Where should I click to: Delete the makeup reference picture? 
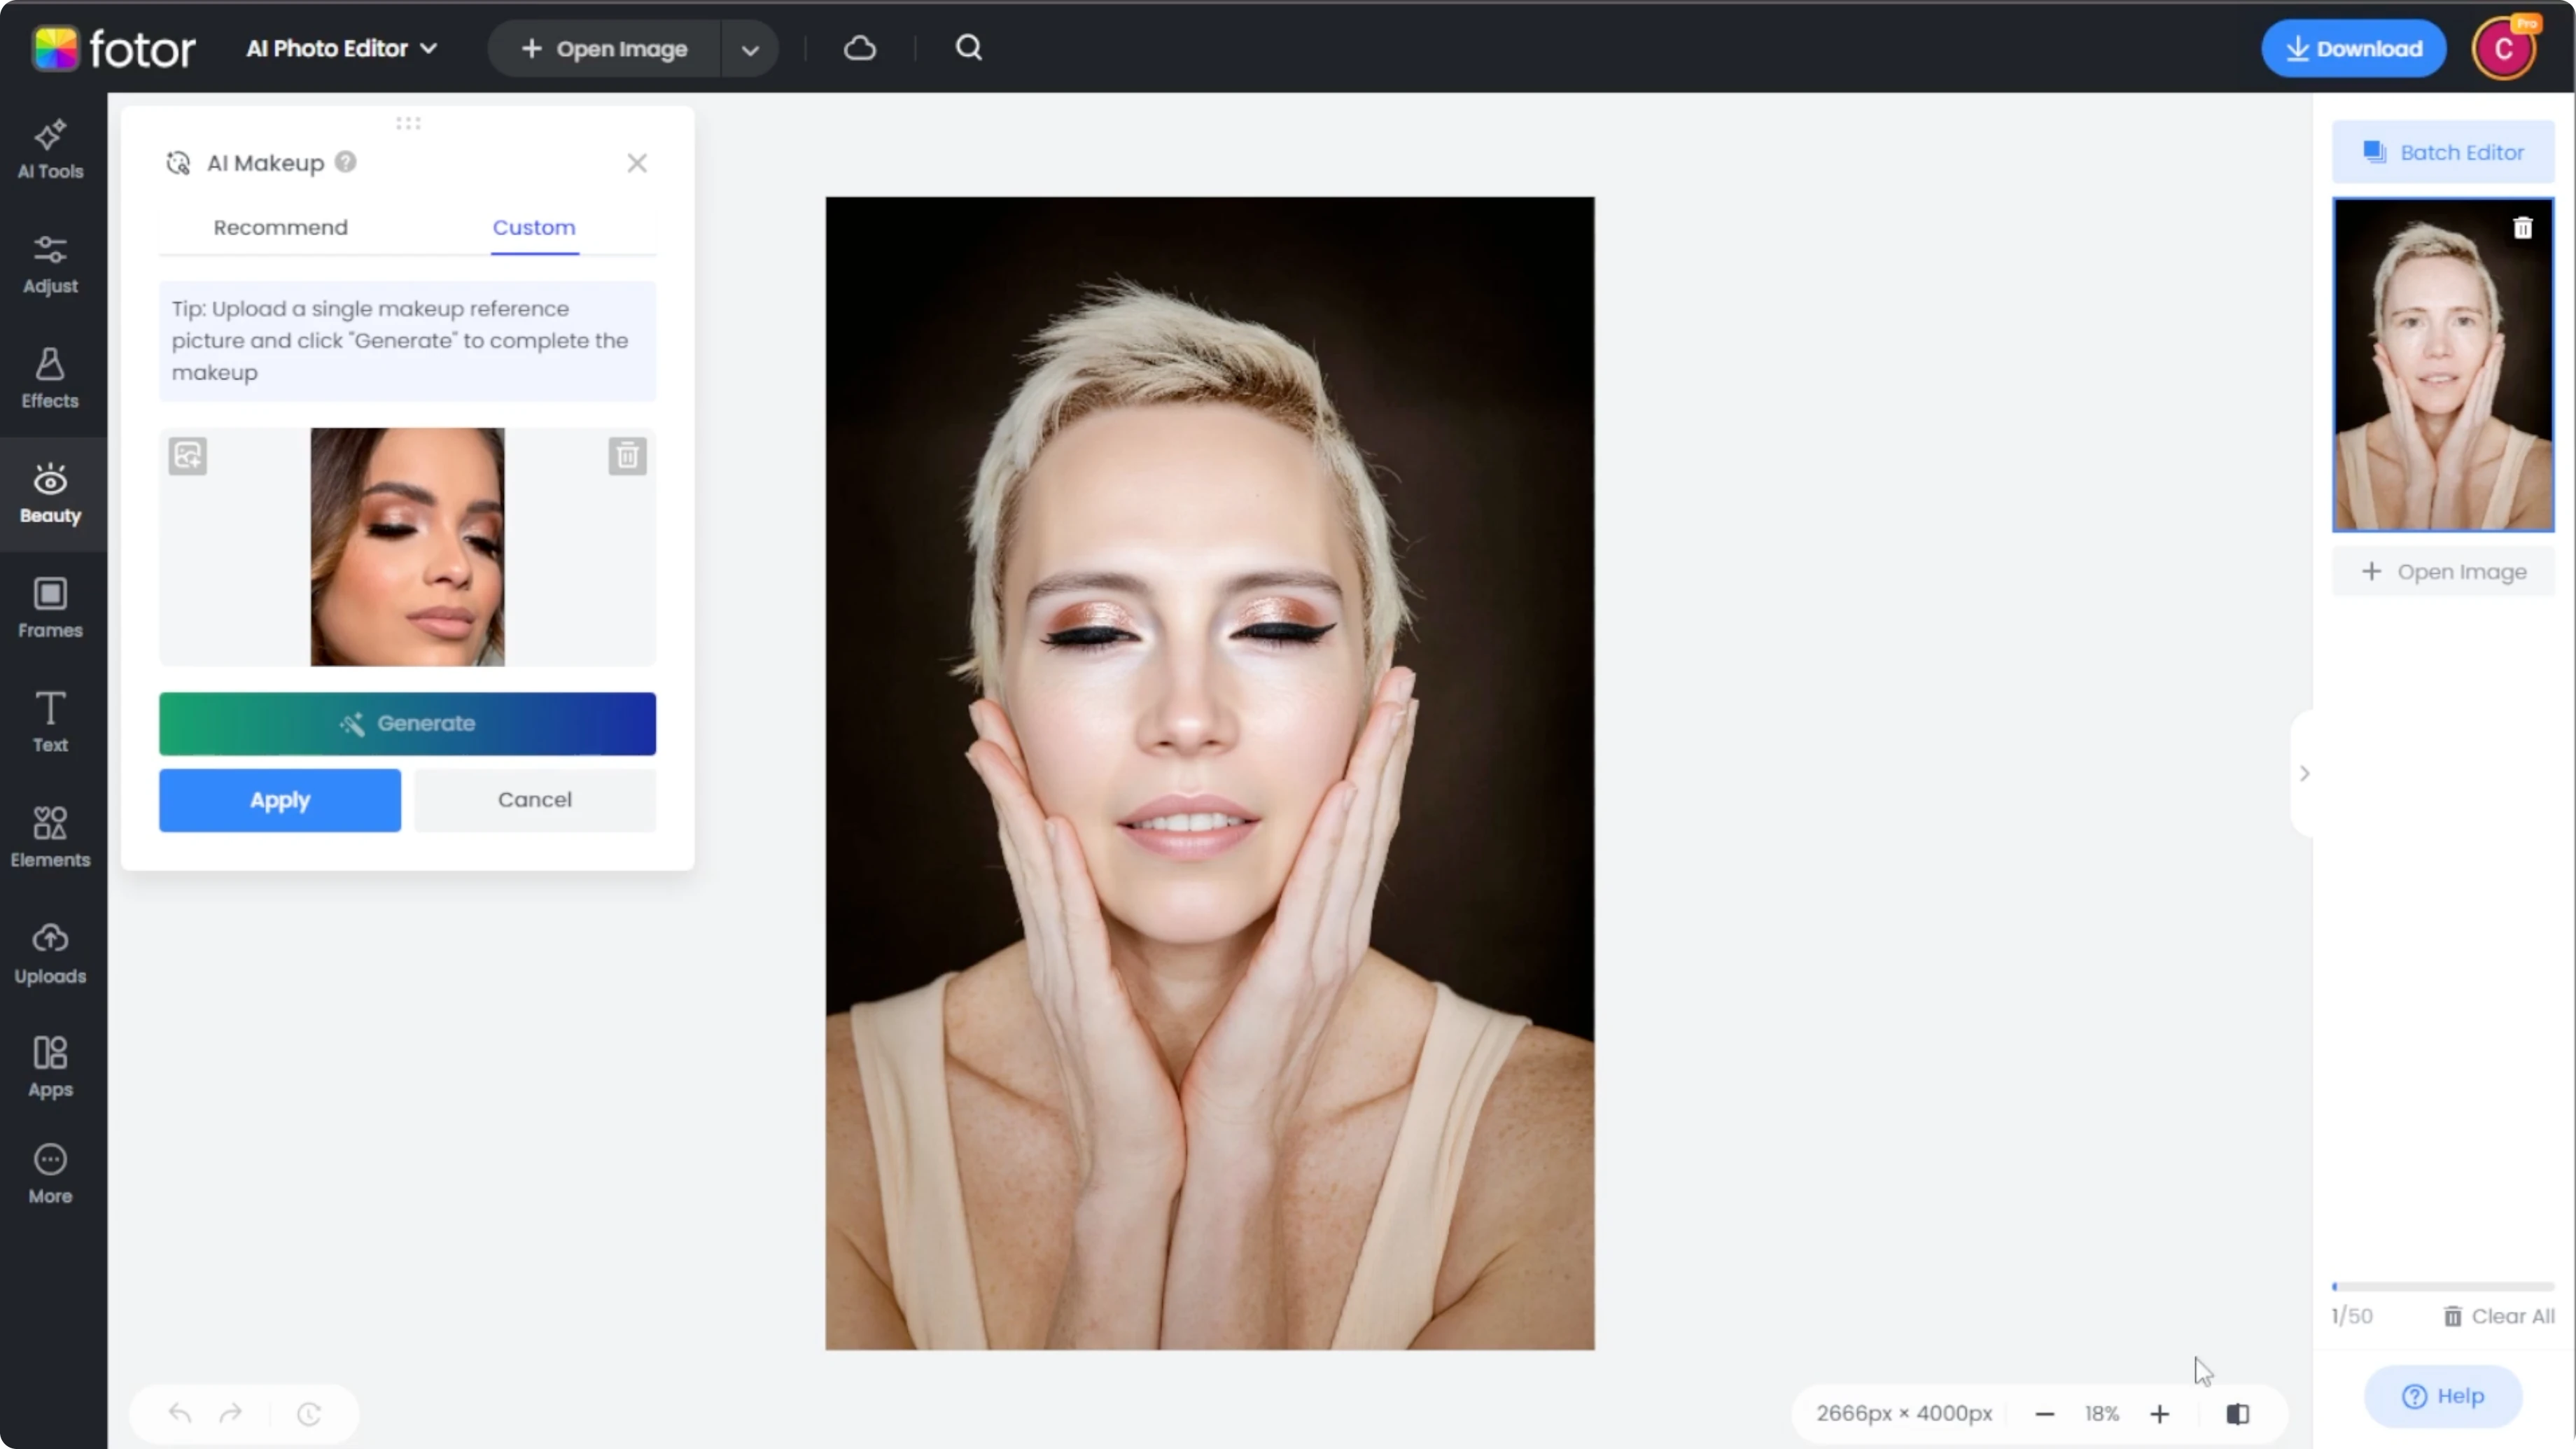[627, 456]
